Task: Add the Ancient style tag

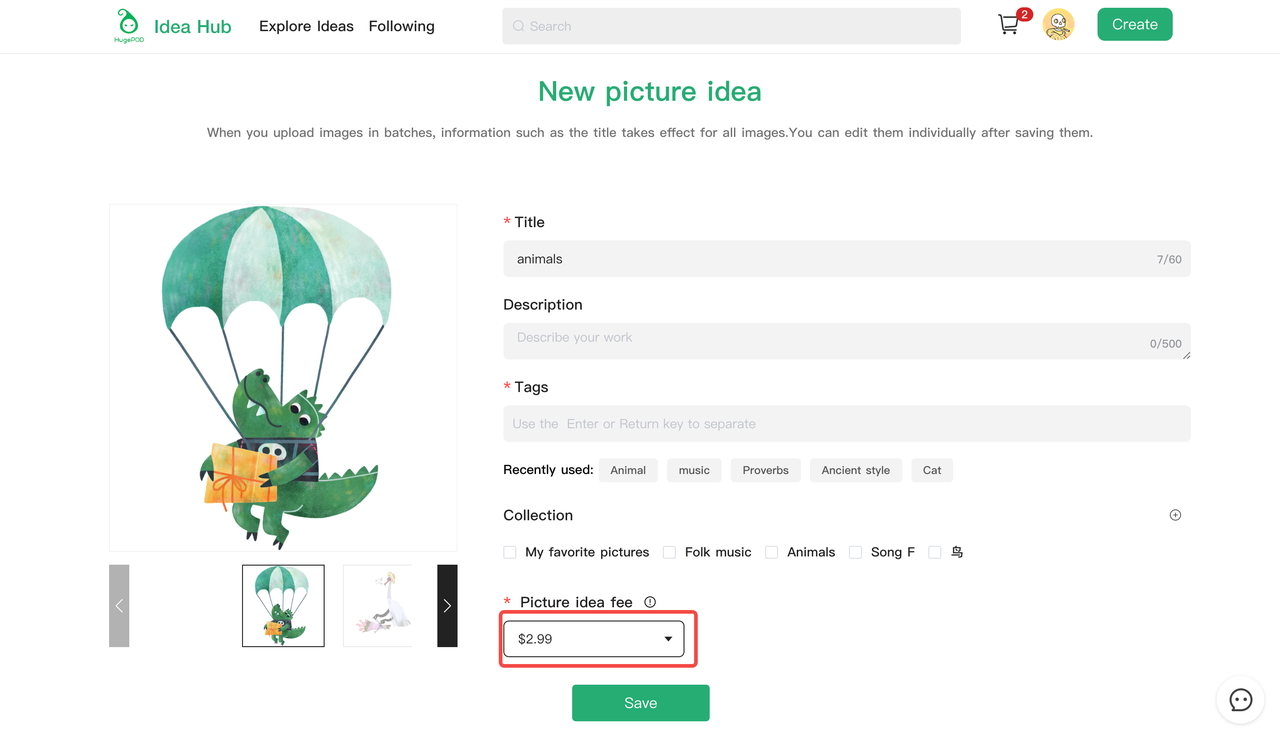Action: coord(856,470)
